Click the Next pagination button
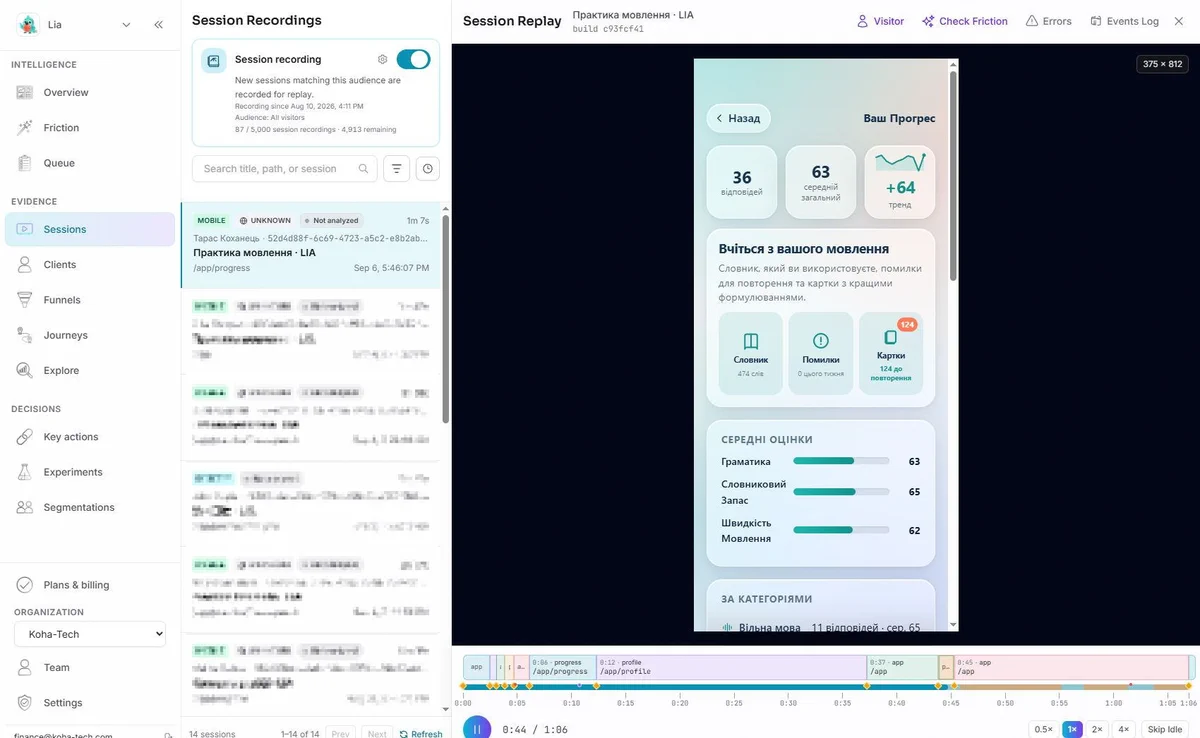Viewport: 1200px width, 738px height. point(377,734)
